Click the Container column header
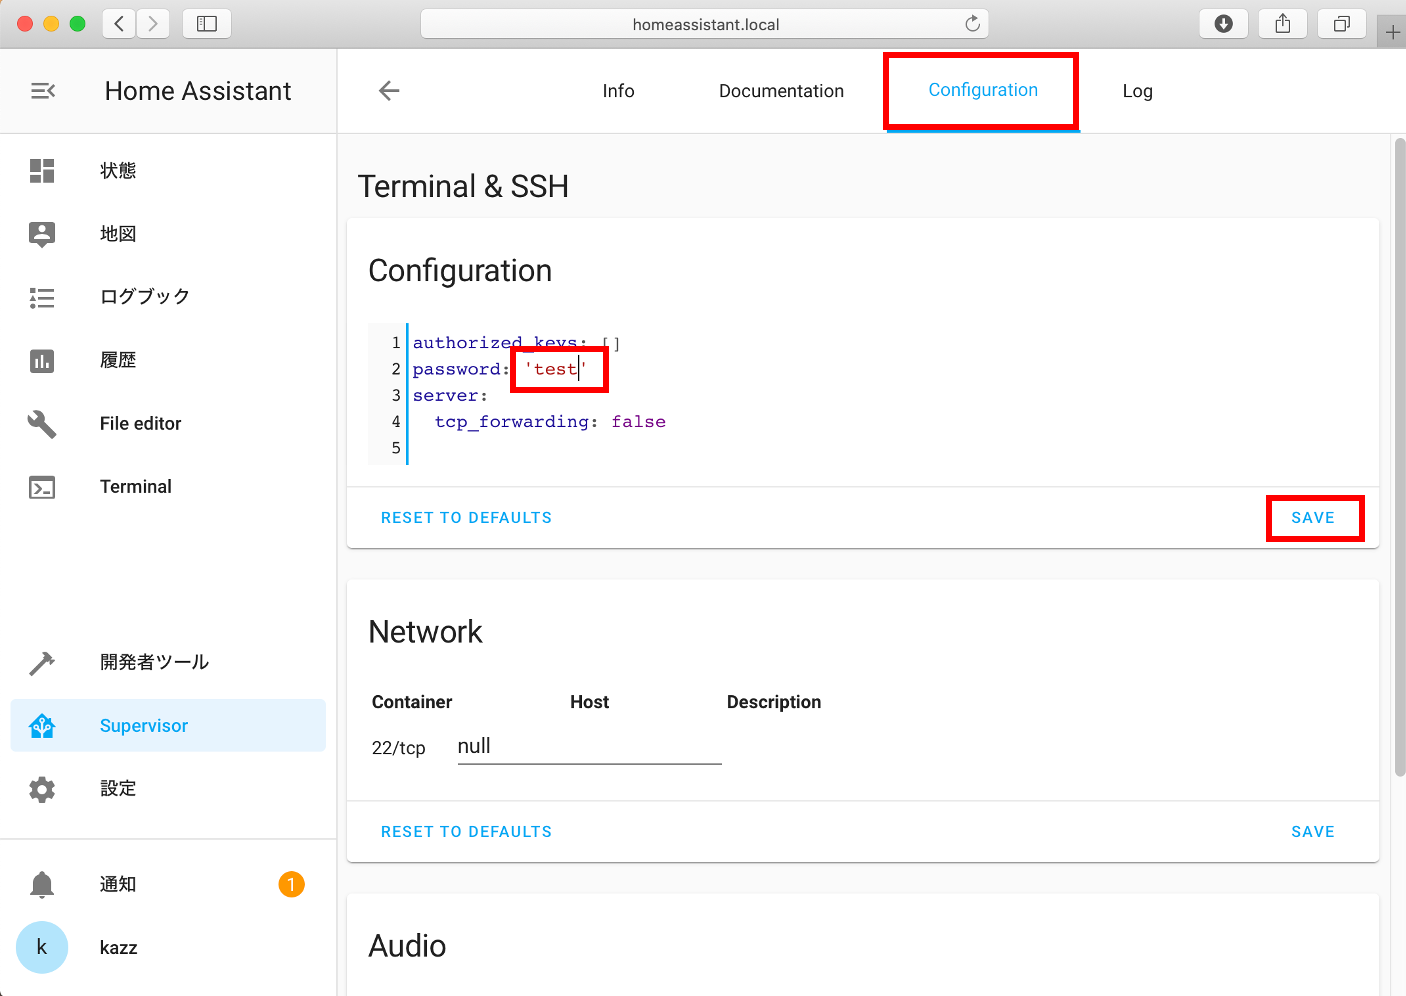Screen dimensions: 1406x996 (x=412, y=702)
